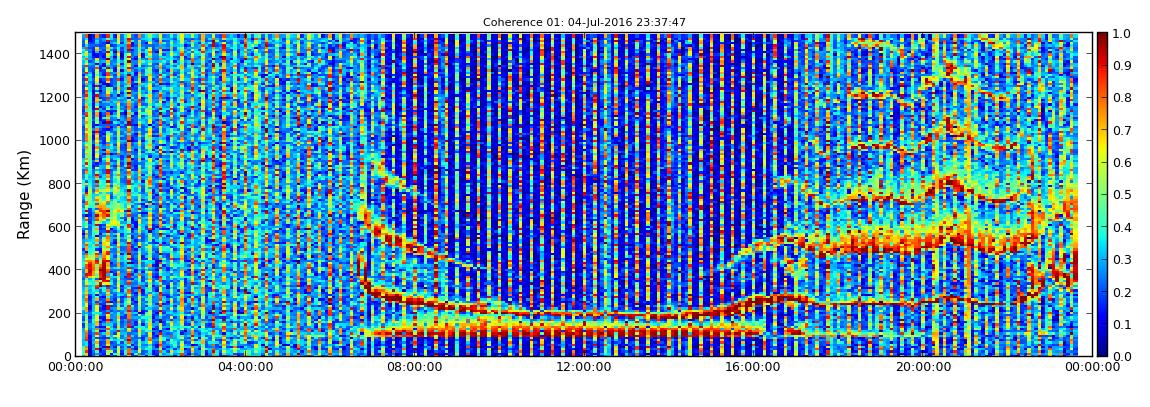Image resolution: width=1150 pixels, height=407 pixels.
Task: Click the 16:00:00 time tick label
Action: click(755, 367)
